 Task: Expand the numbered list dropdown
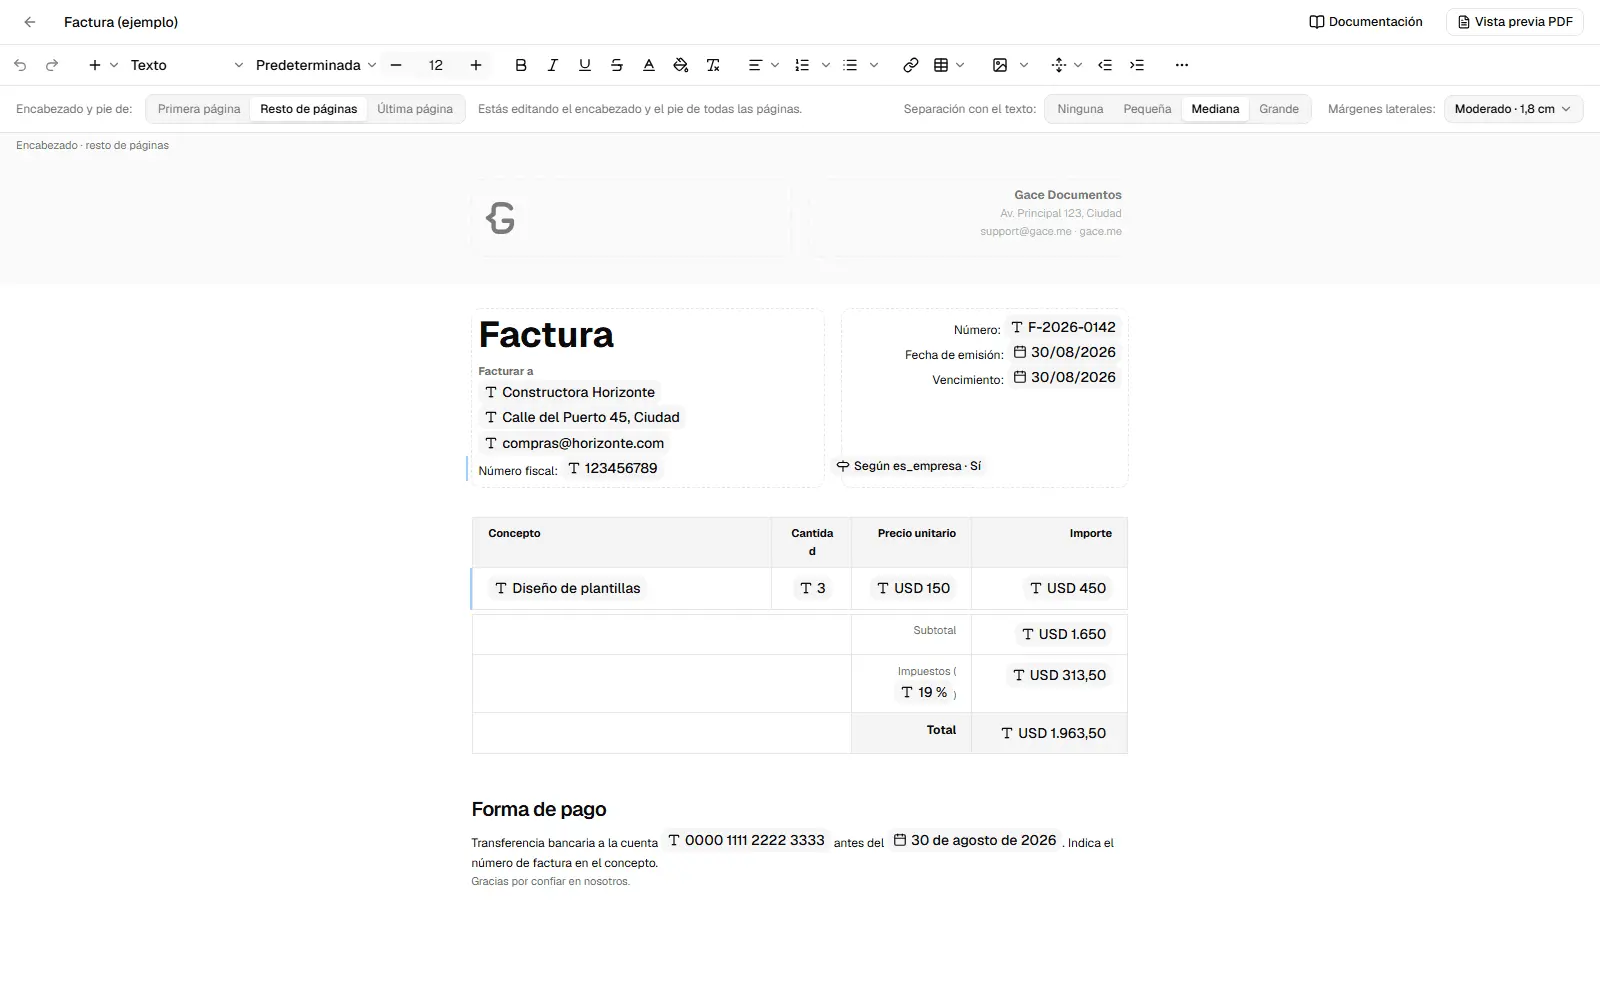pyautogui.click(x=826, y=65)
